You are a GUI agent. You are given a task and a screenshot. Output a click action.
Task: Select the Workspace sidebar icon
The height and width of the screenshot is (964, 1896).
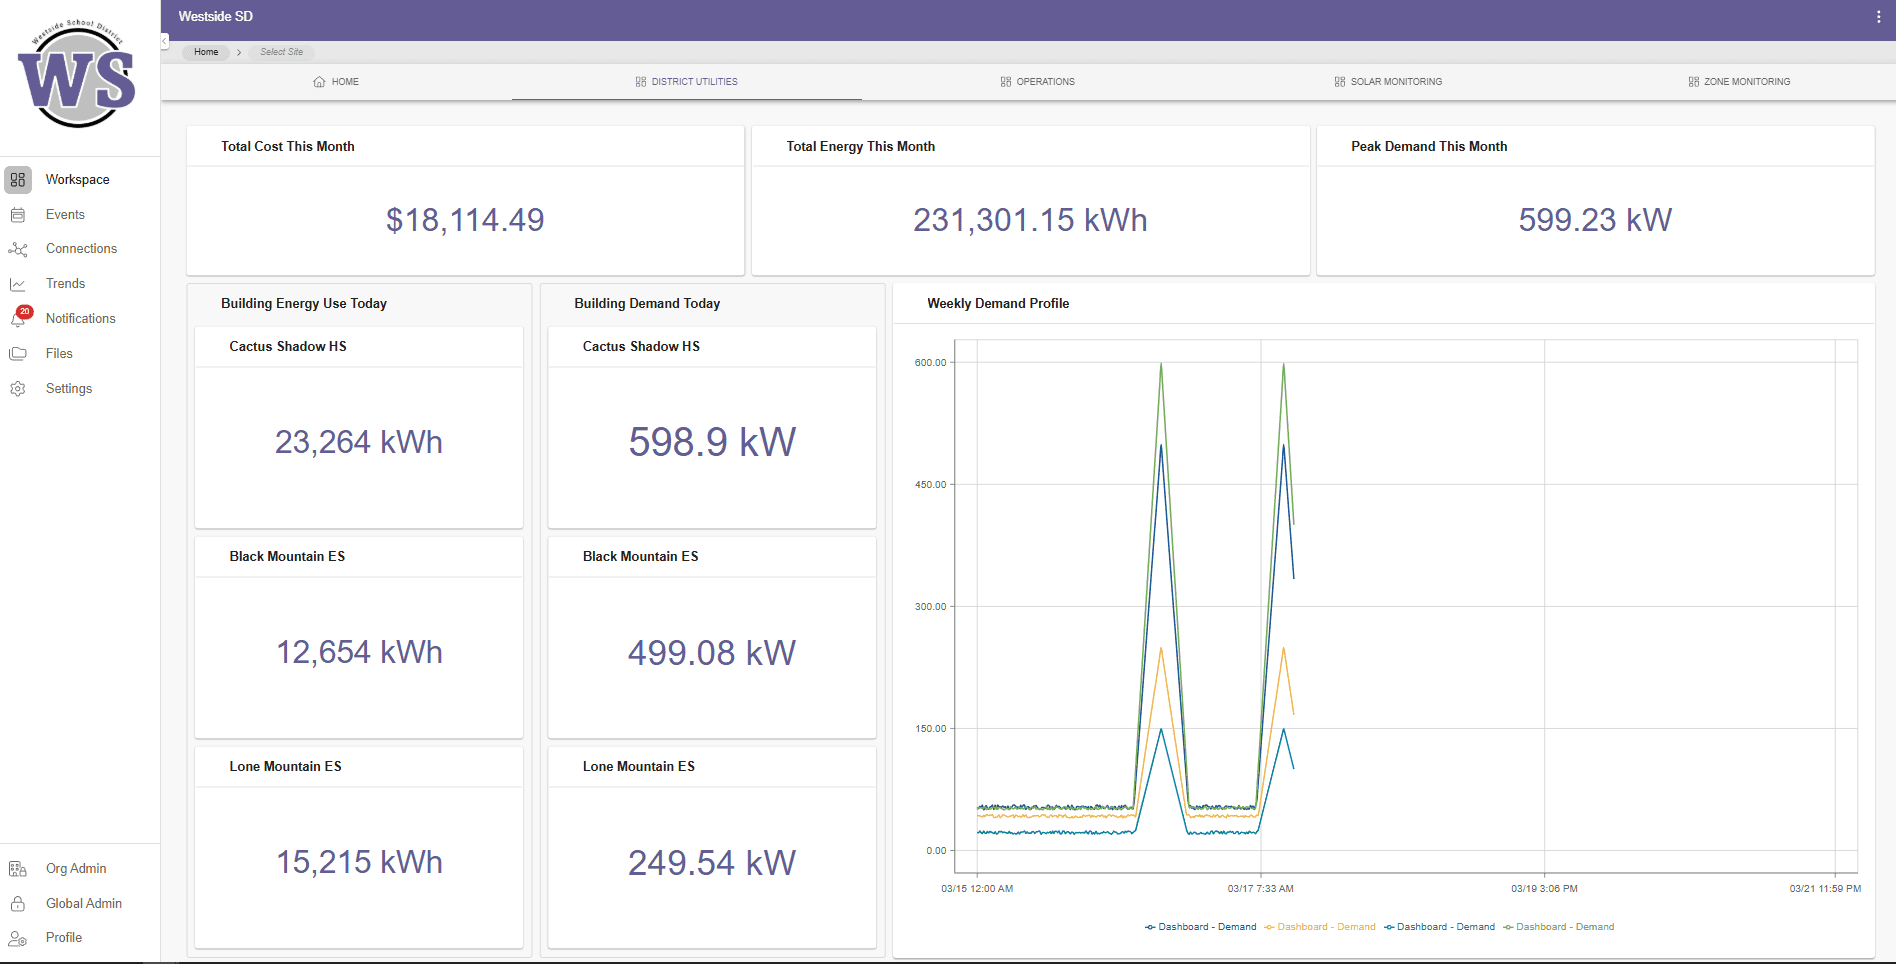(x=18, y=180)
